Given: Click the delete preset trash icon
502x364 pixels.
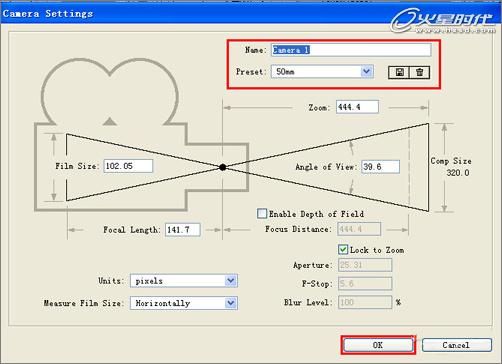Looking at the screenshot, I should 420,72.
